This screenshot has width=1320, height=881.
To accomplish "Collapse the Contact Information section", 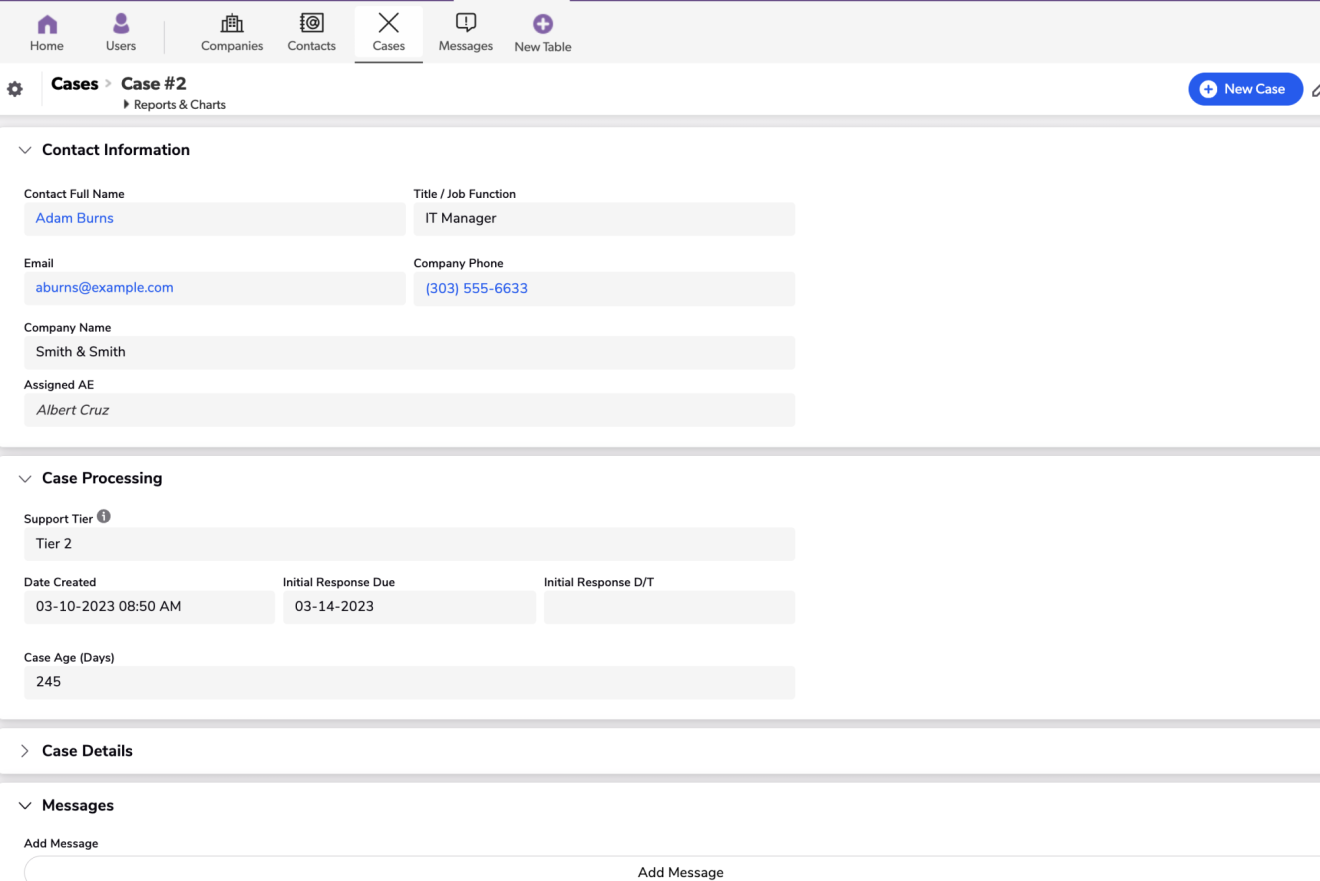I will (x=25, y=150).
